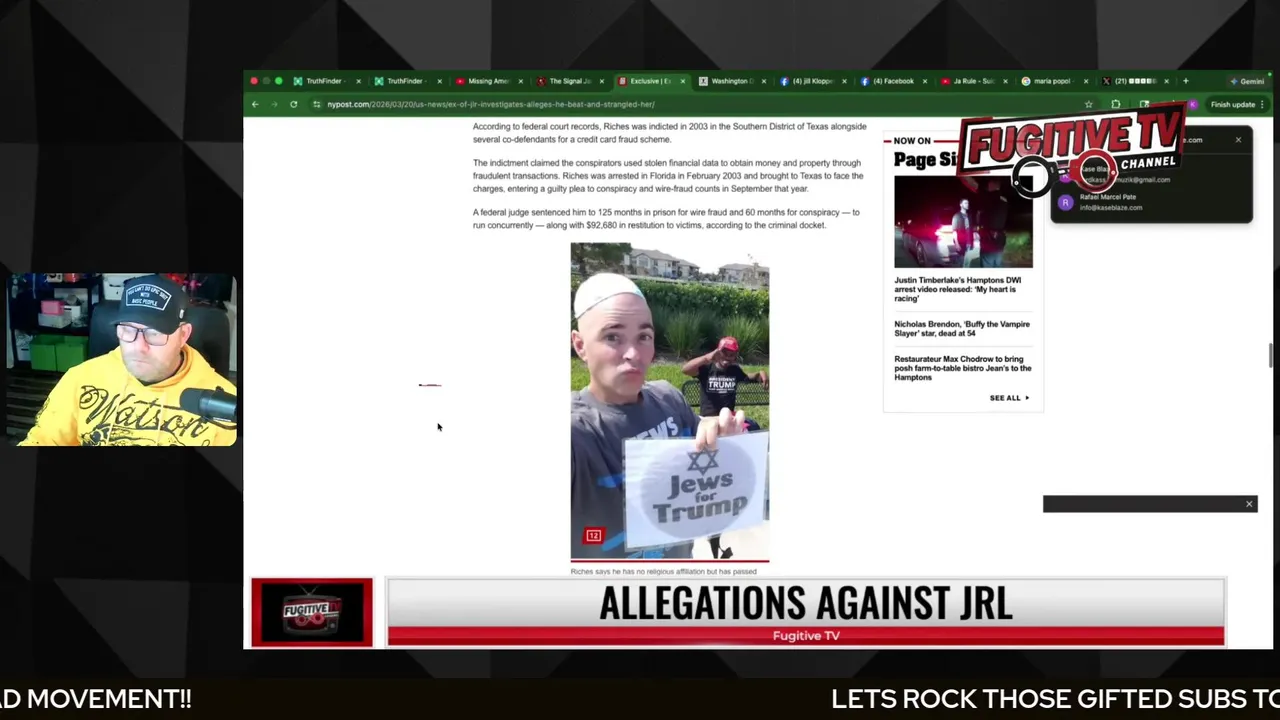
Task: Click paragraph starting 'The indictment claimed the conspirators'
Action: coord(668,176)
